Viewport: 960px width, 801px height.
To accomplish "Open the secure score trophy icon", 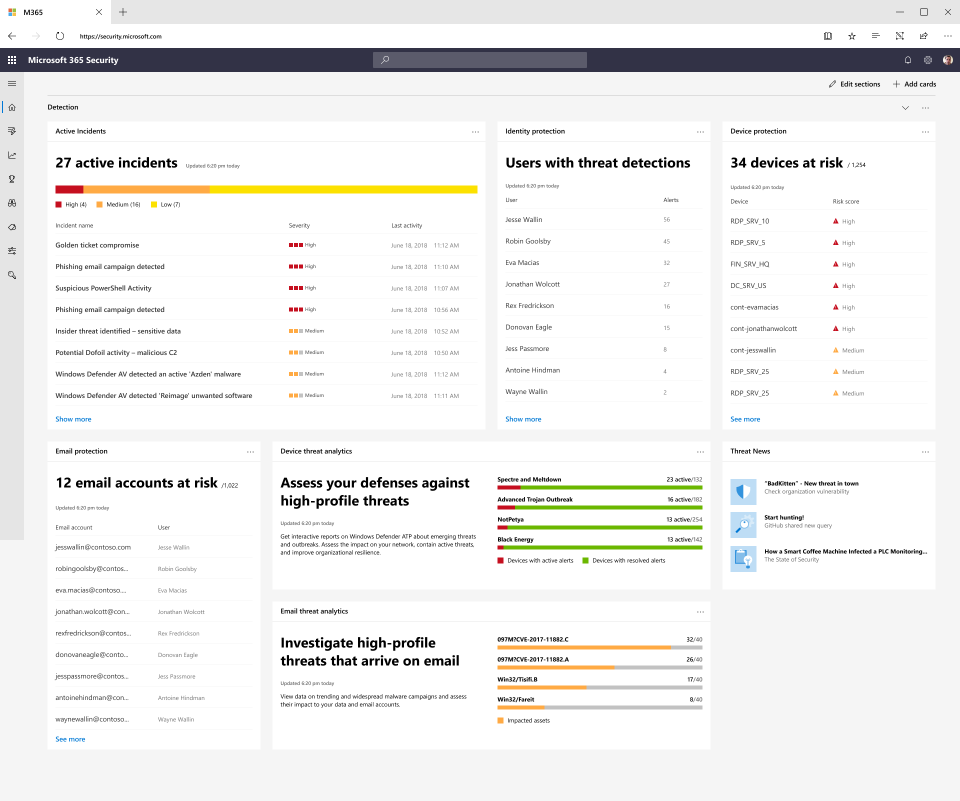I will click(12, 179).
